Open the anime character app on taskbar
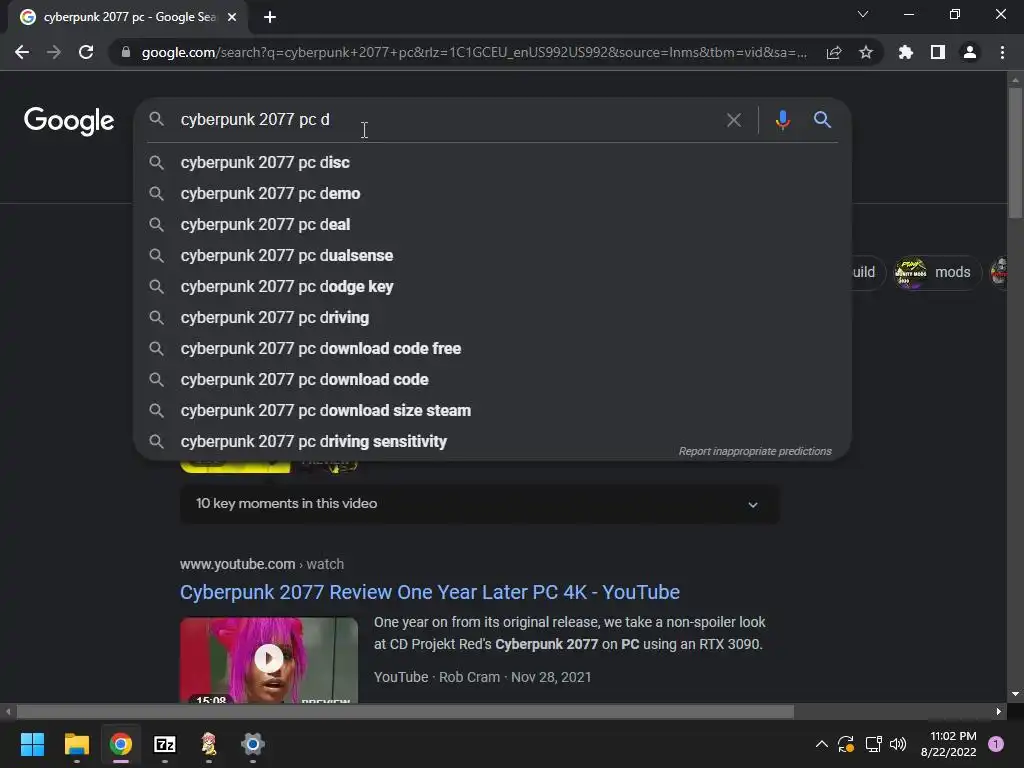1024x768 pixels. [208, 744]
